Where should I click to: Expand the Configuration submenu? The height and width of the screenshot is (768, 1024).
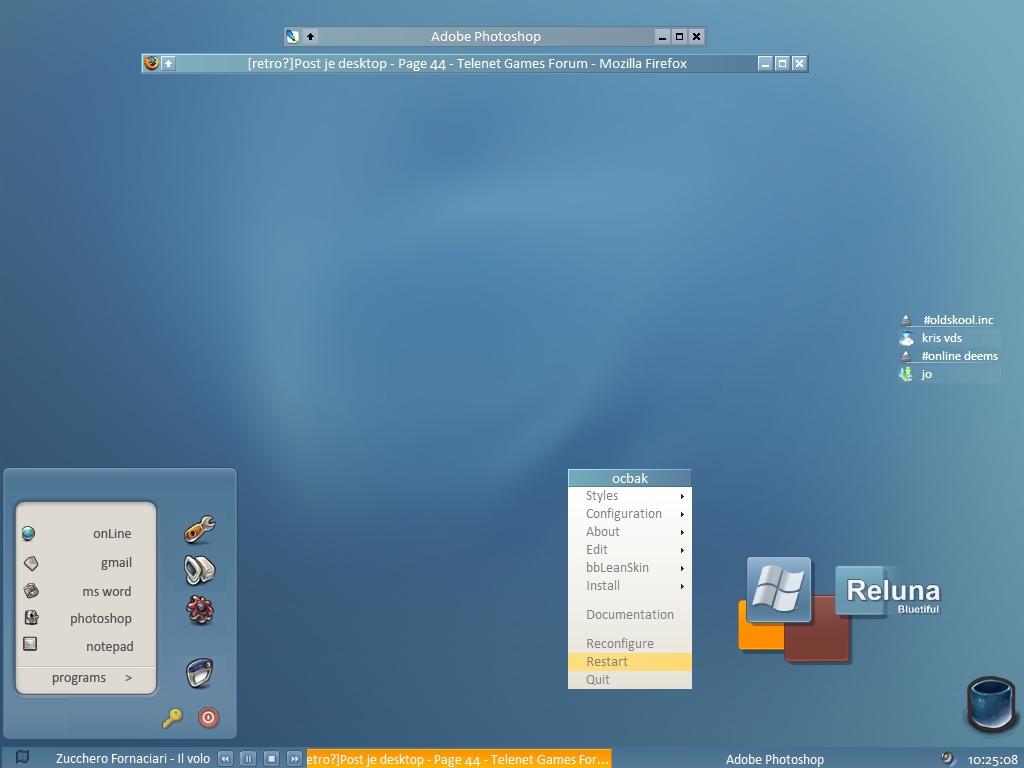[630, 514]
